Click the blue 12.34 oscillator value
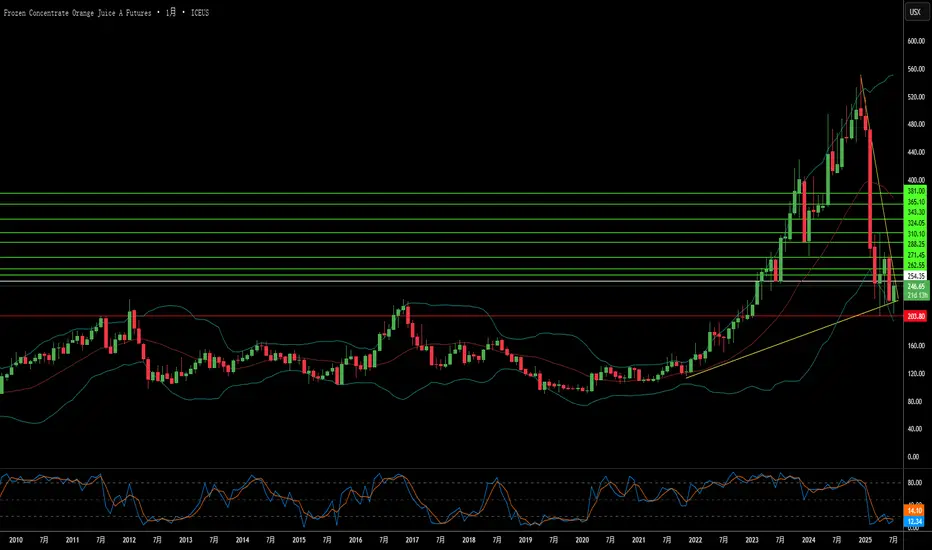The height and width of the screenshot is (550, 932). 914,520
